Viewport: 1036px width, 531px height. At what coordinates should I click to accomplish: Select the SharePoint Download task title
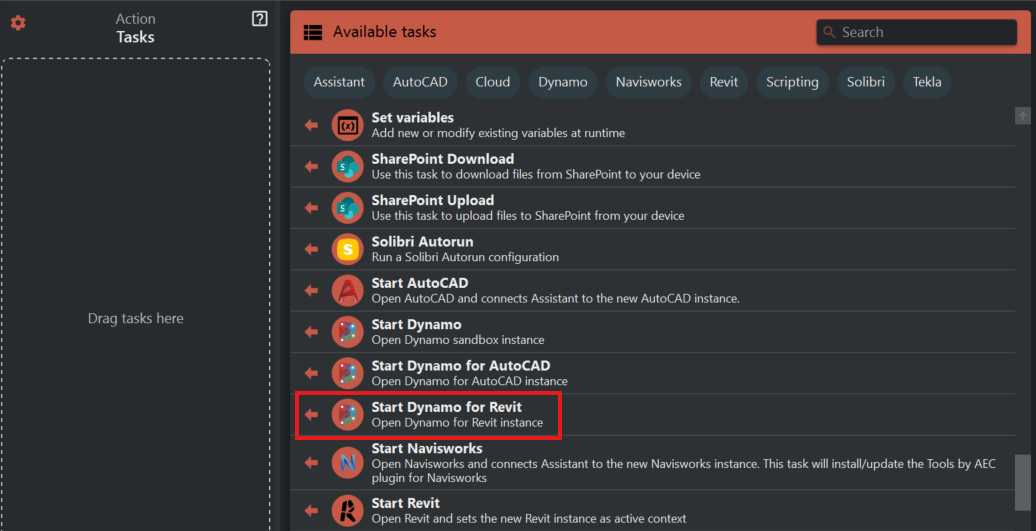(443, 159)
